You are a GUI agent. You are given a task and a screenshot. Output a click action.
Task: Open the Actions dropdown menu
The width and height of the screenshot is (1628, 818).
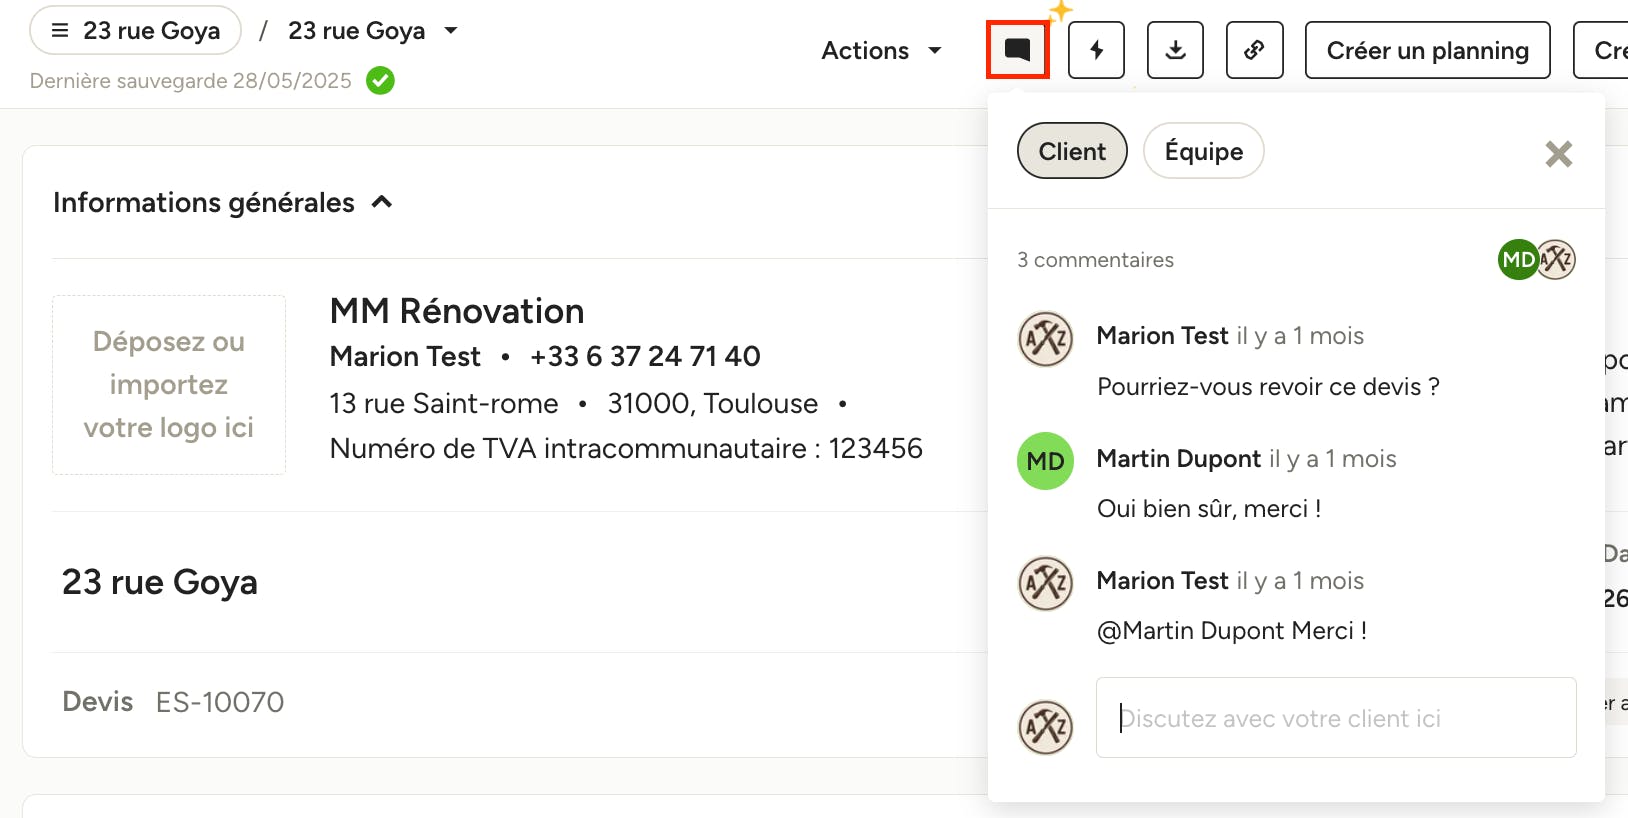pos(881,50)
